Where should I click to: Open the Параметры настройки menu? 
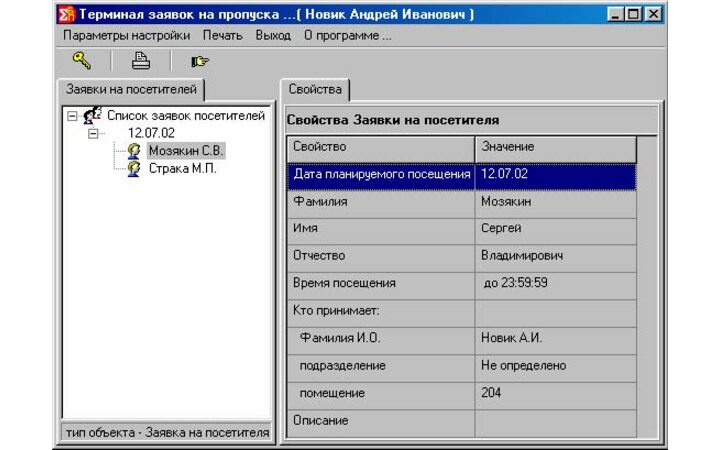(x=126, y=35)
